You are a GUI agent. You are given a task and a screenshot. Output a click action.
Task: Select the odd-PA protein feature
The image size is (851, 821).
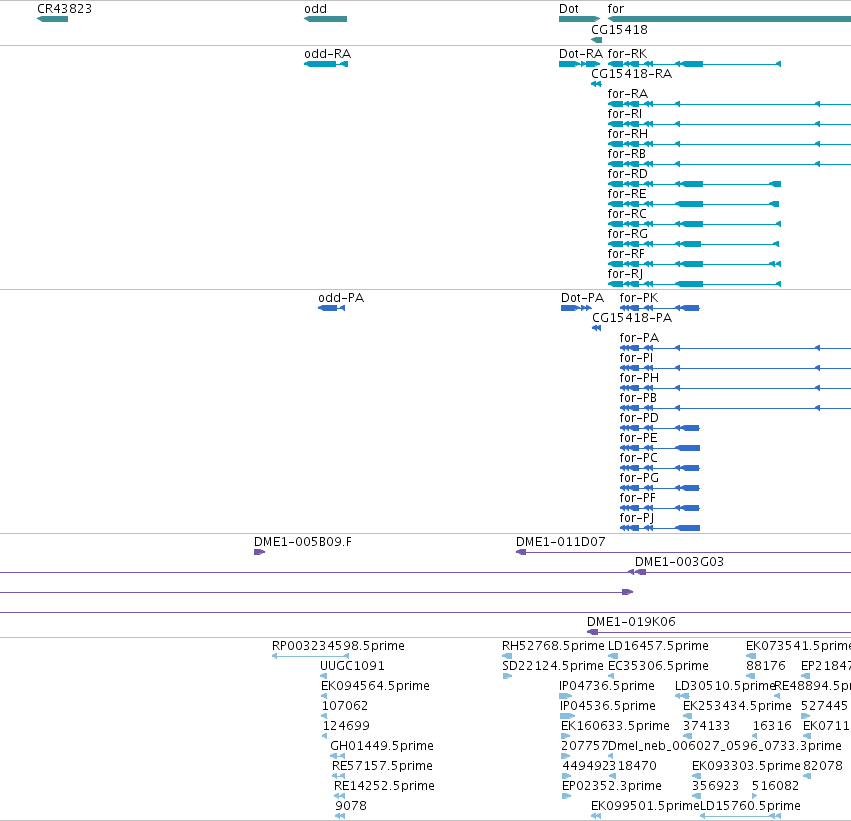(x=331, y=308)
